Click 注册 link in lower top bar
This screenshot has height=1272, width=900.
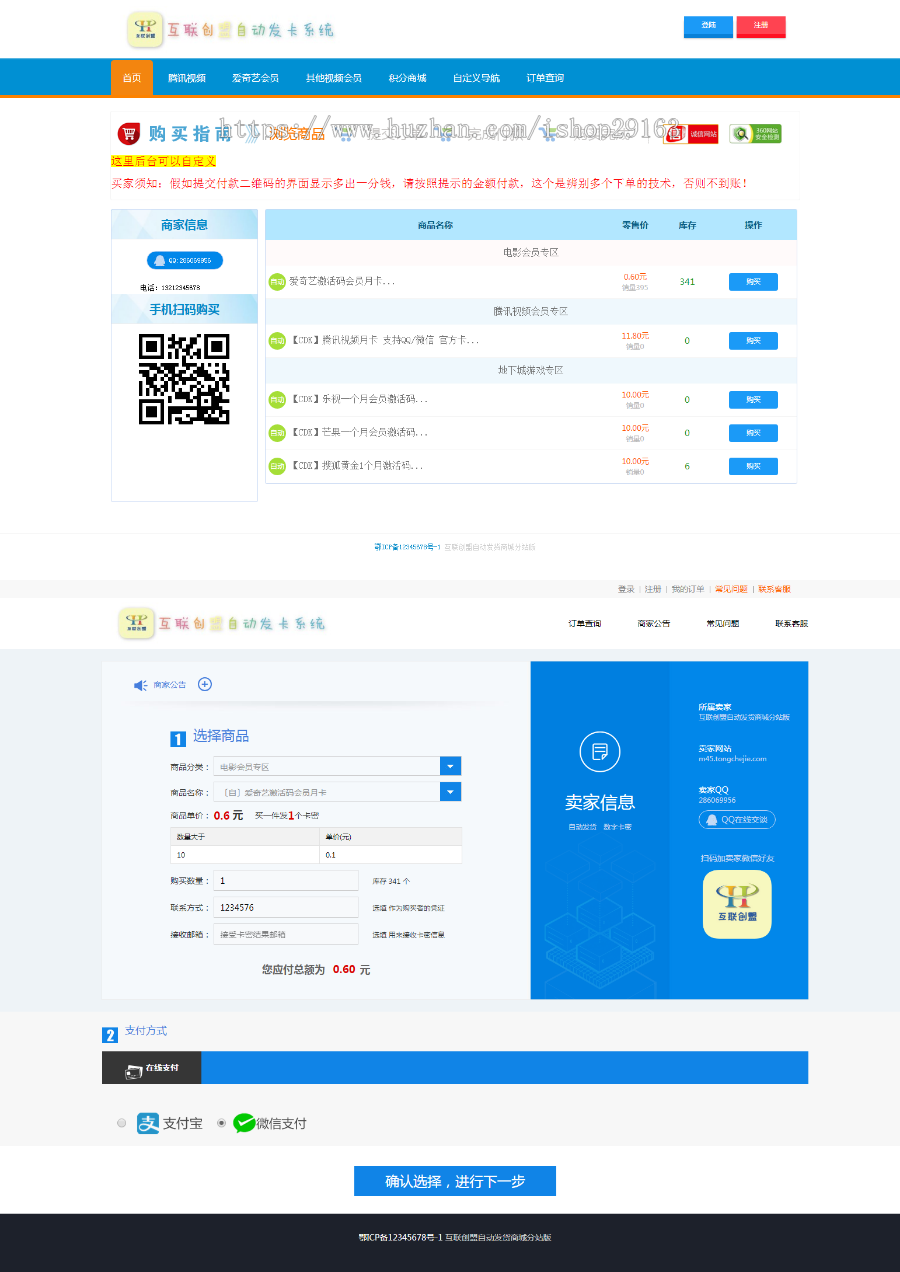(653, 589)
